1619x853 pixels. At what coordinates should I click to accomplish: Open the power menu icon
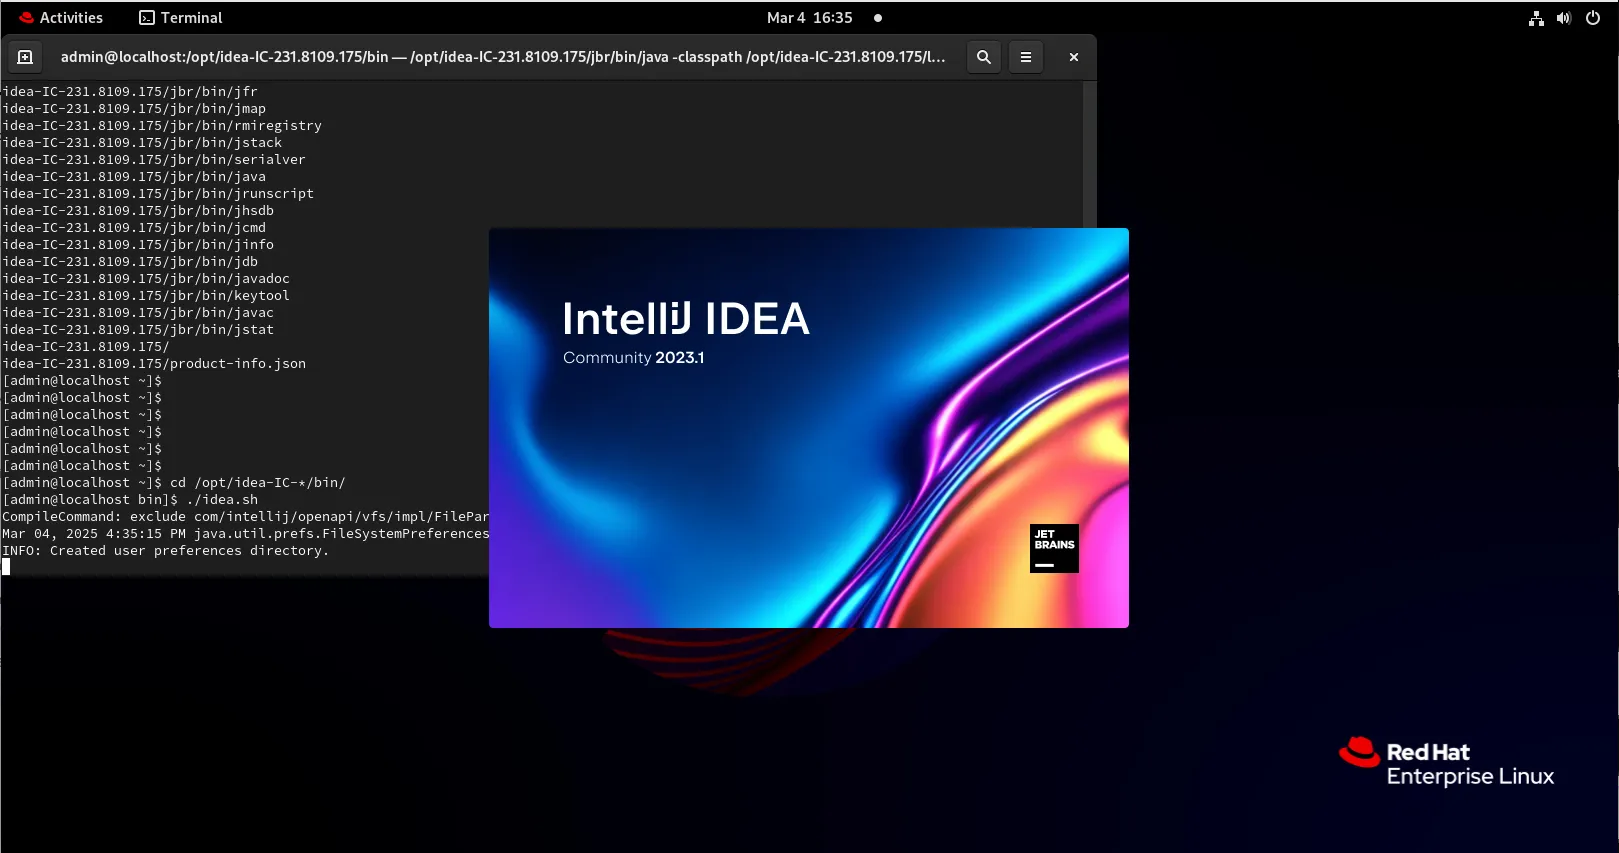1593,17
